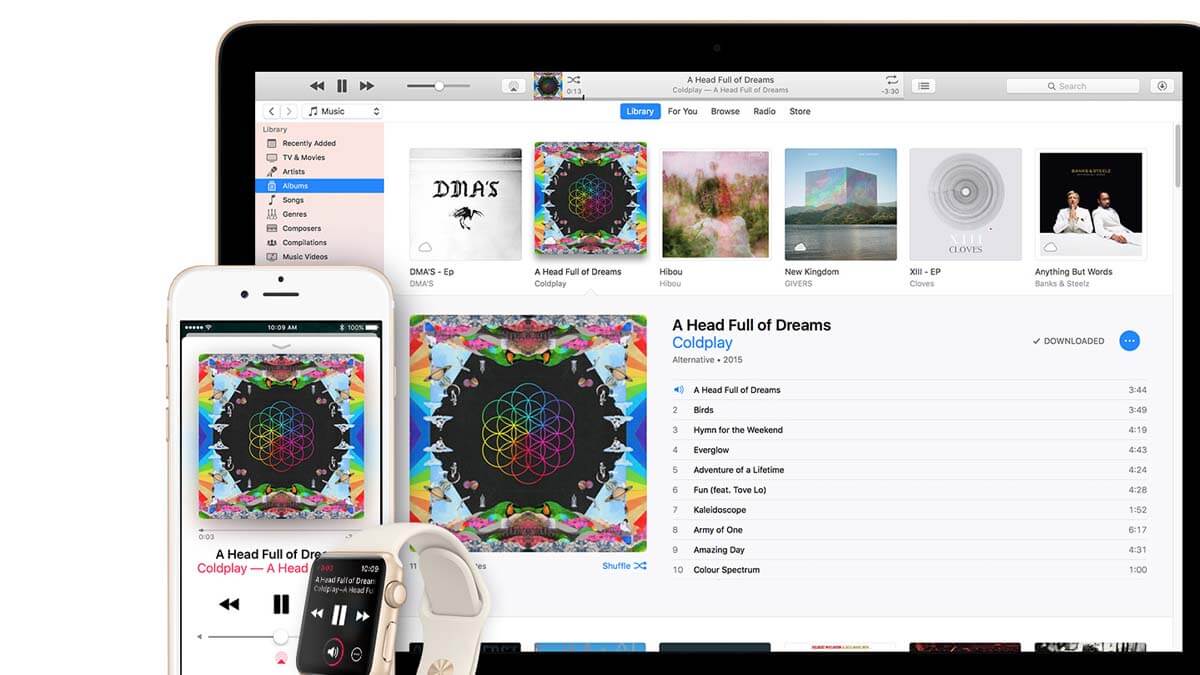Play the track Army of One
Viewport: 1200px width, 675px height.
click(x=909, y=530)
